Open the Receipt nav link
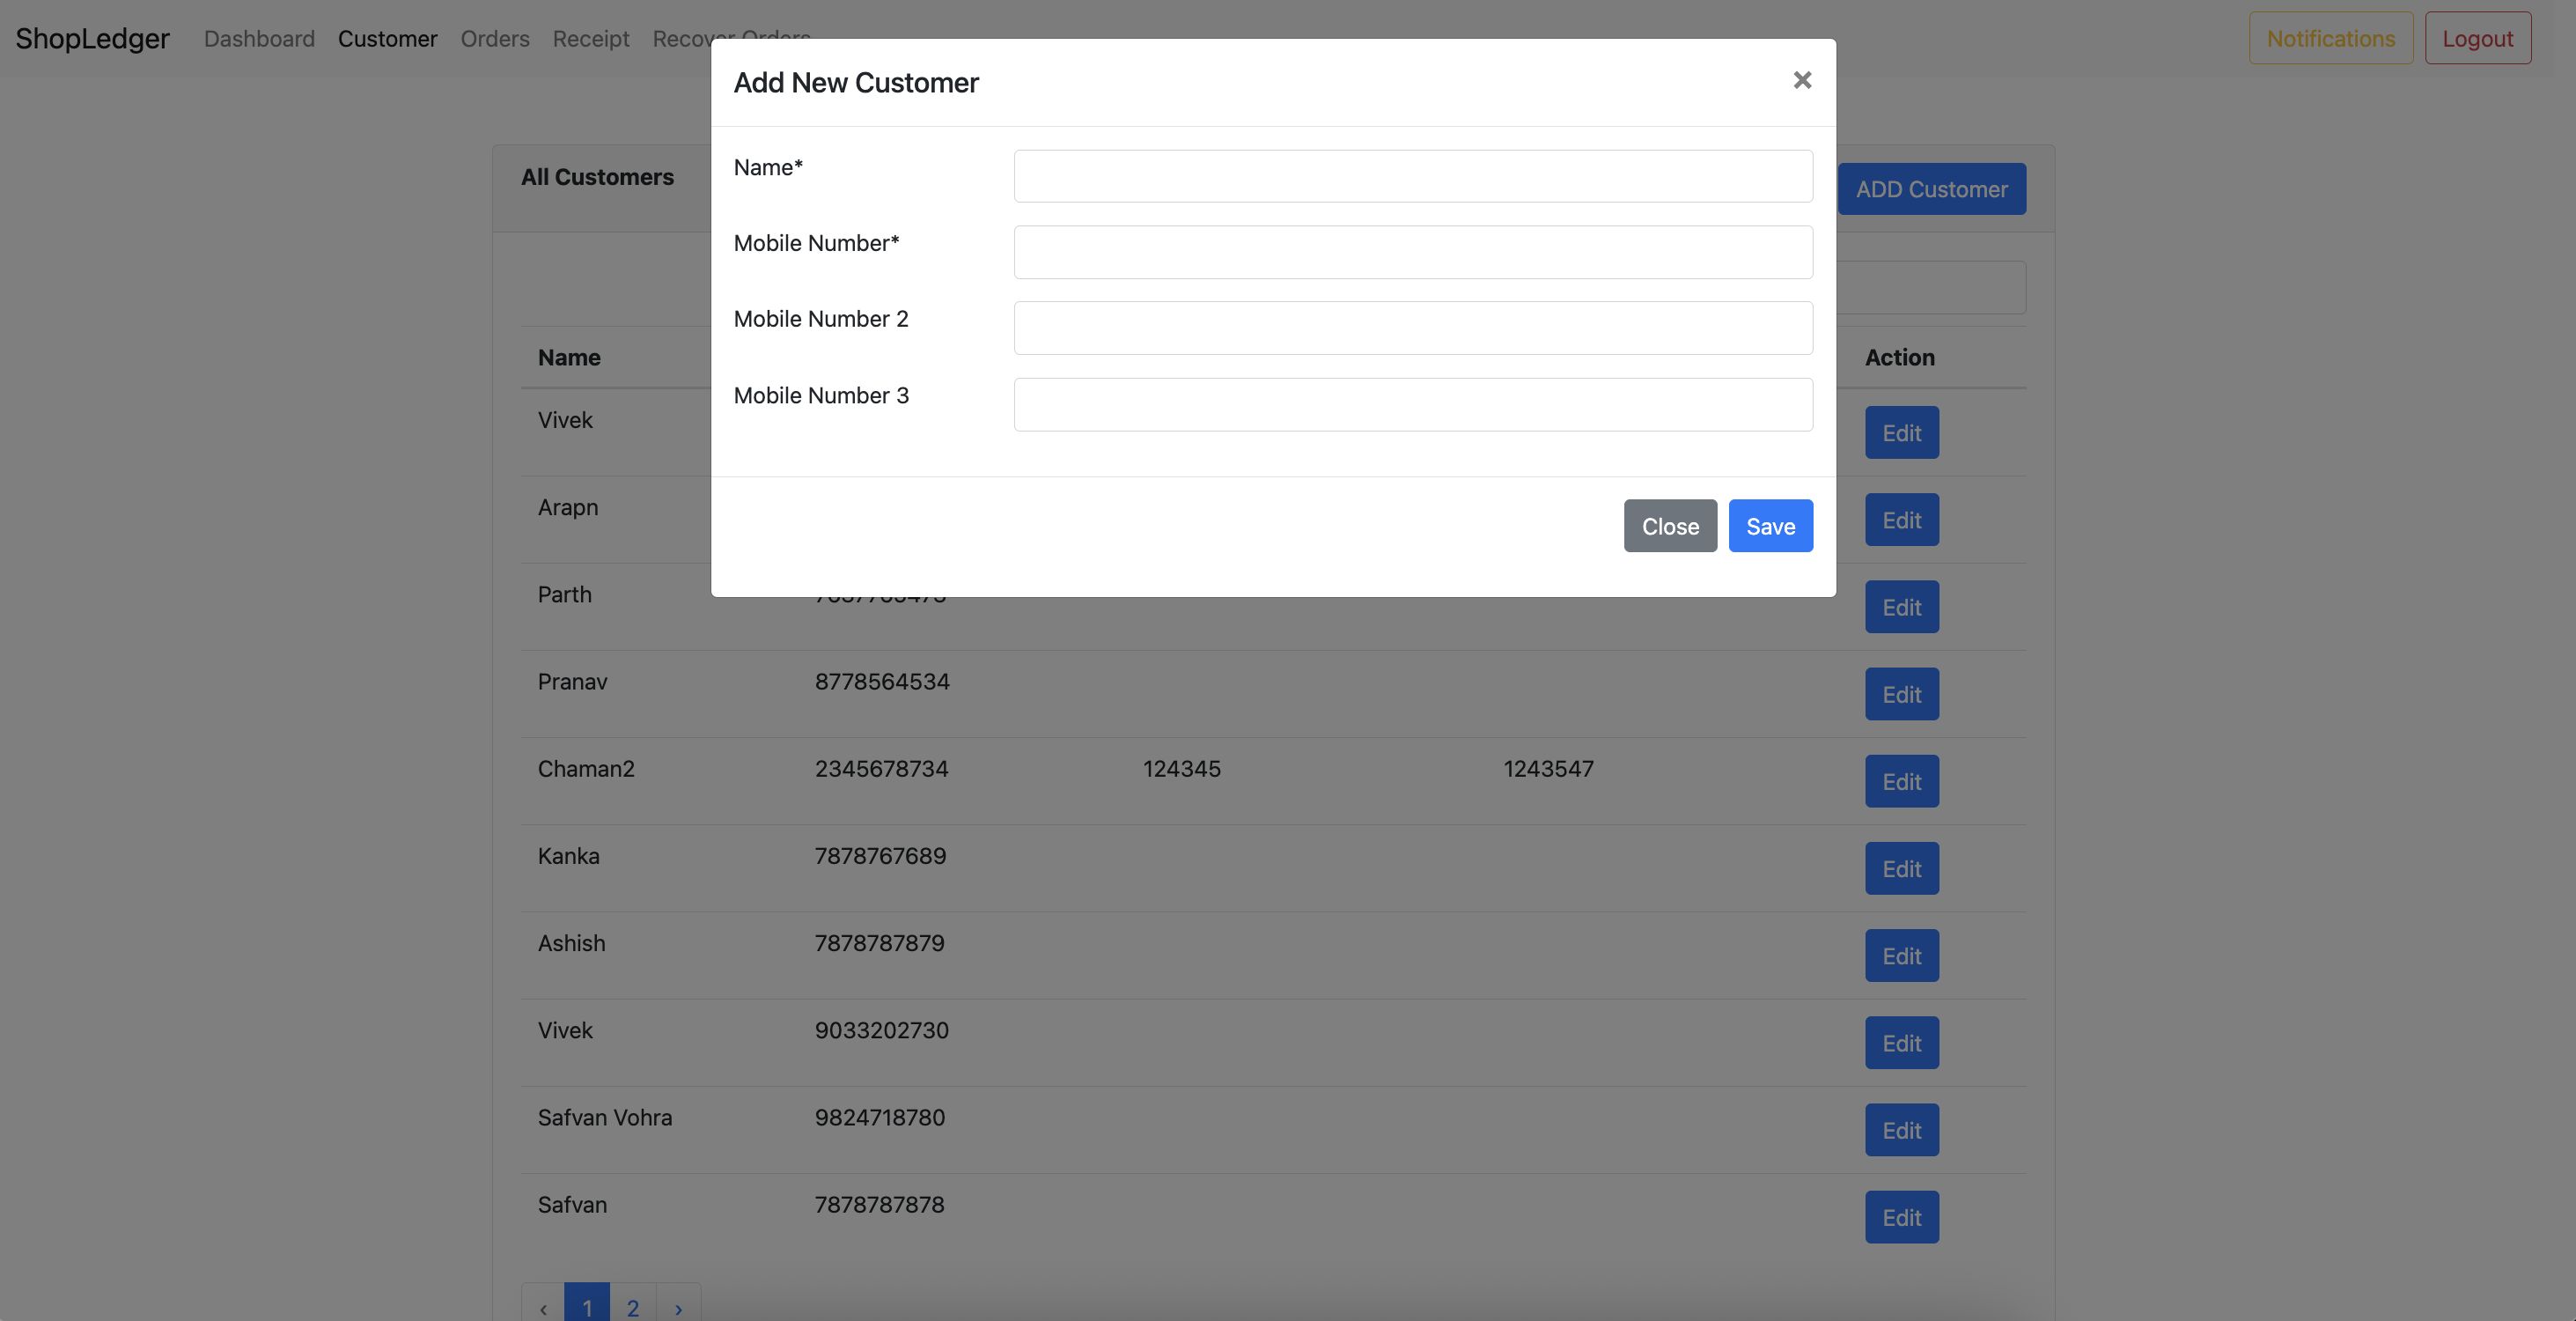Viewport: 2576px width, 1321px height. click(x=590, y=38)
